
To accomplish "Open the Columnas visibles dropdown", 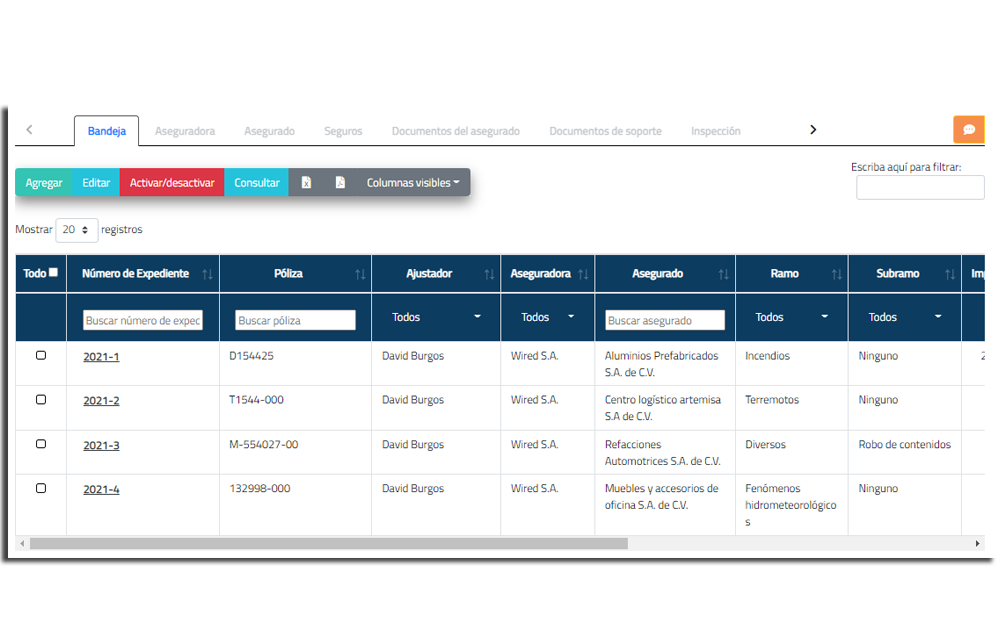I will (x=413, y=183).
